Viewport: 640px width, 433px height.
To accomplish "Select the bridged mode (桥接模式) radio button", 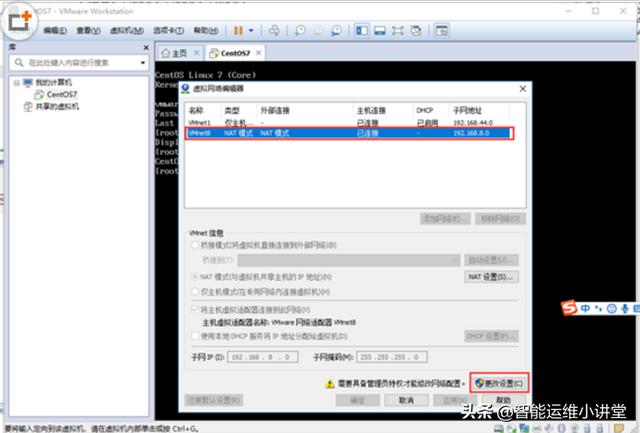I will pyautogui.click(x=195, y=245).
